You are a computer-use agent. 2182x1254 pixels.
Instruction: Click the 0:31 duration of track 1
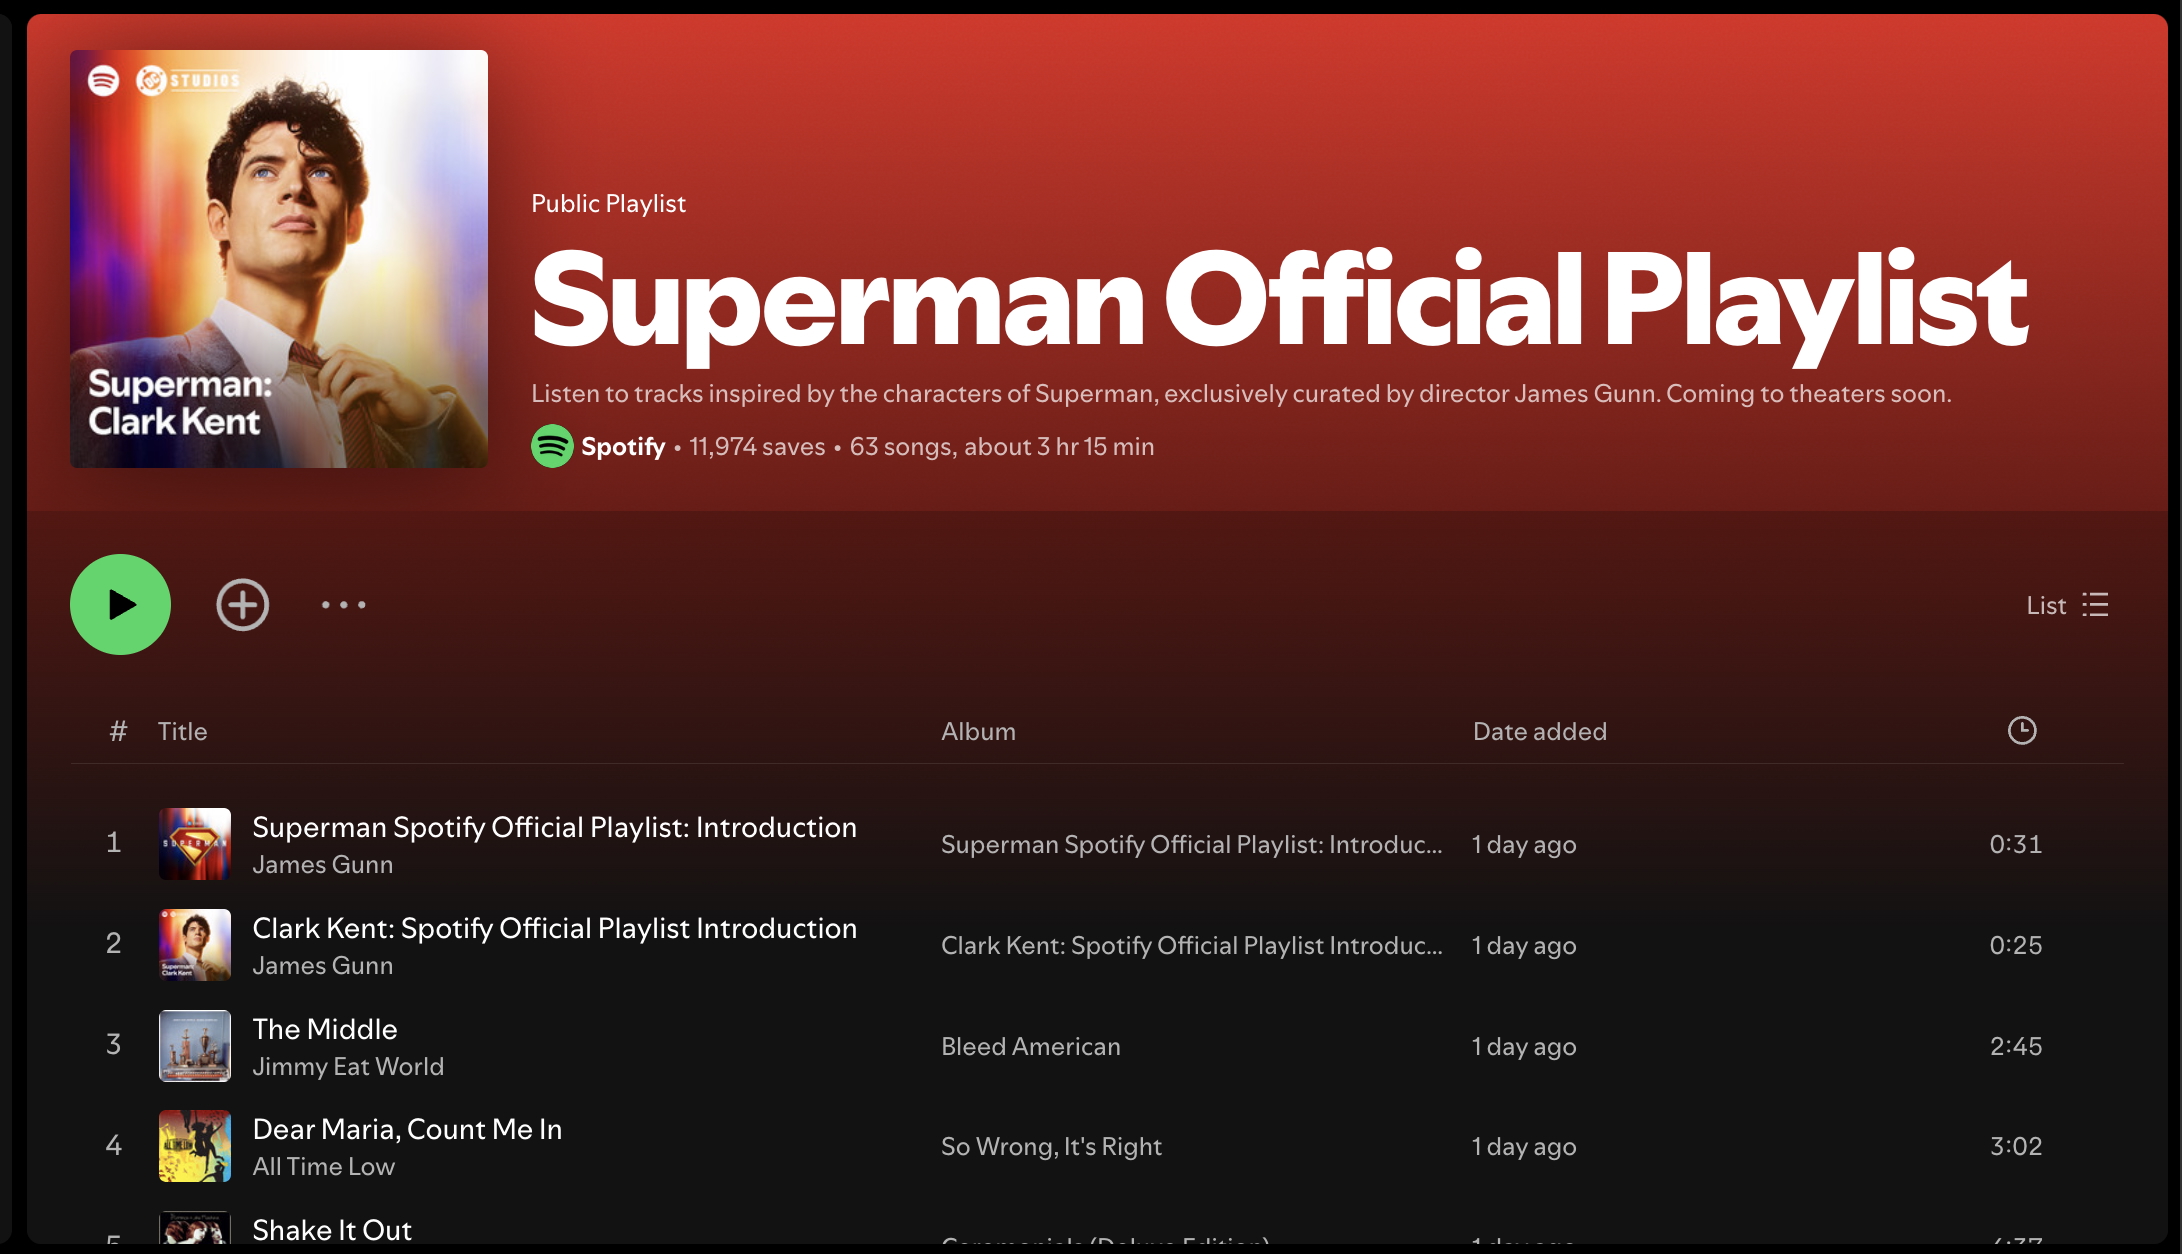point(2016,844)
